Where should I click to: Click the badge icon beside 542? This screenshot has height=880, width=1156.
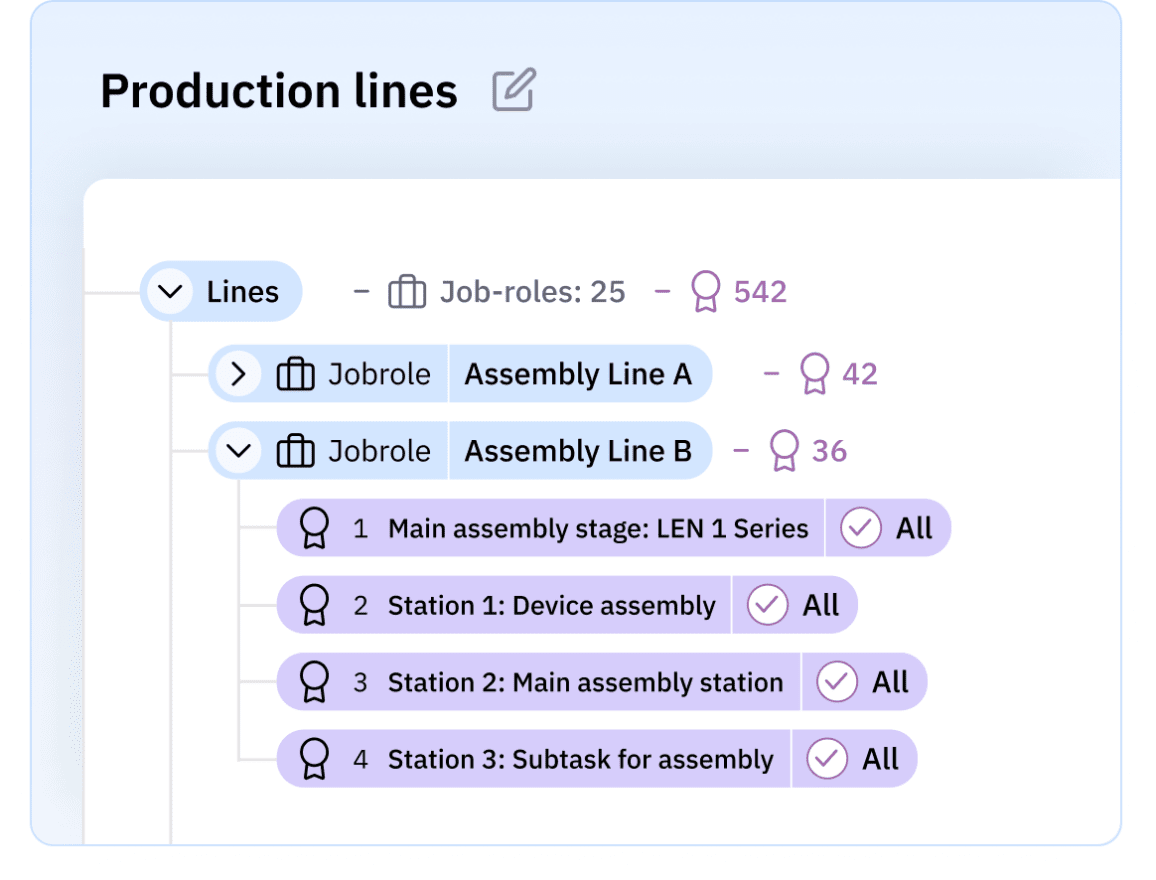[x=706, y=292]
